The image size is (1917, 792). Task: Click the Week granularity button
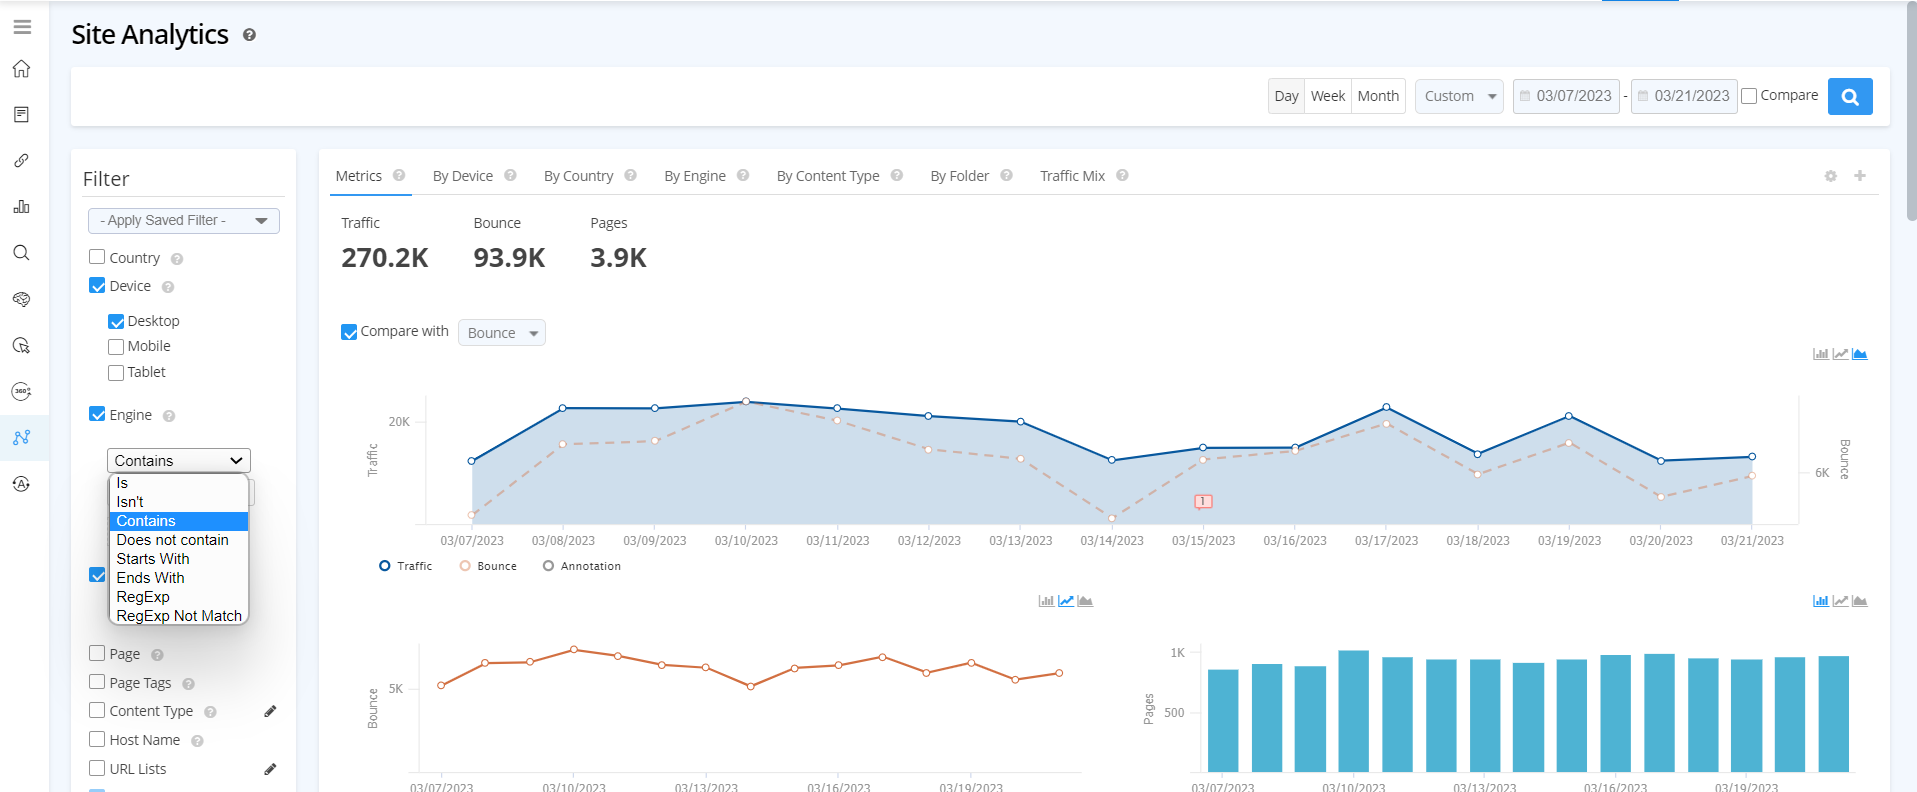[1327, 97]
